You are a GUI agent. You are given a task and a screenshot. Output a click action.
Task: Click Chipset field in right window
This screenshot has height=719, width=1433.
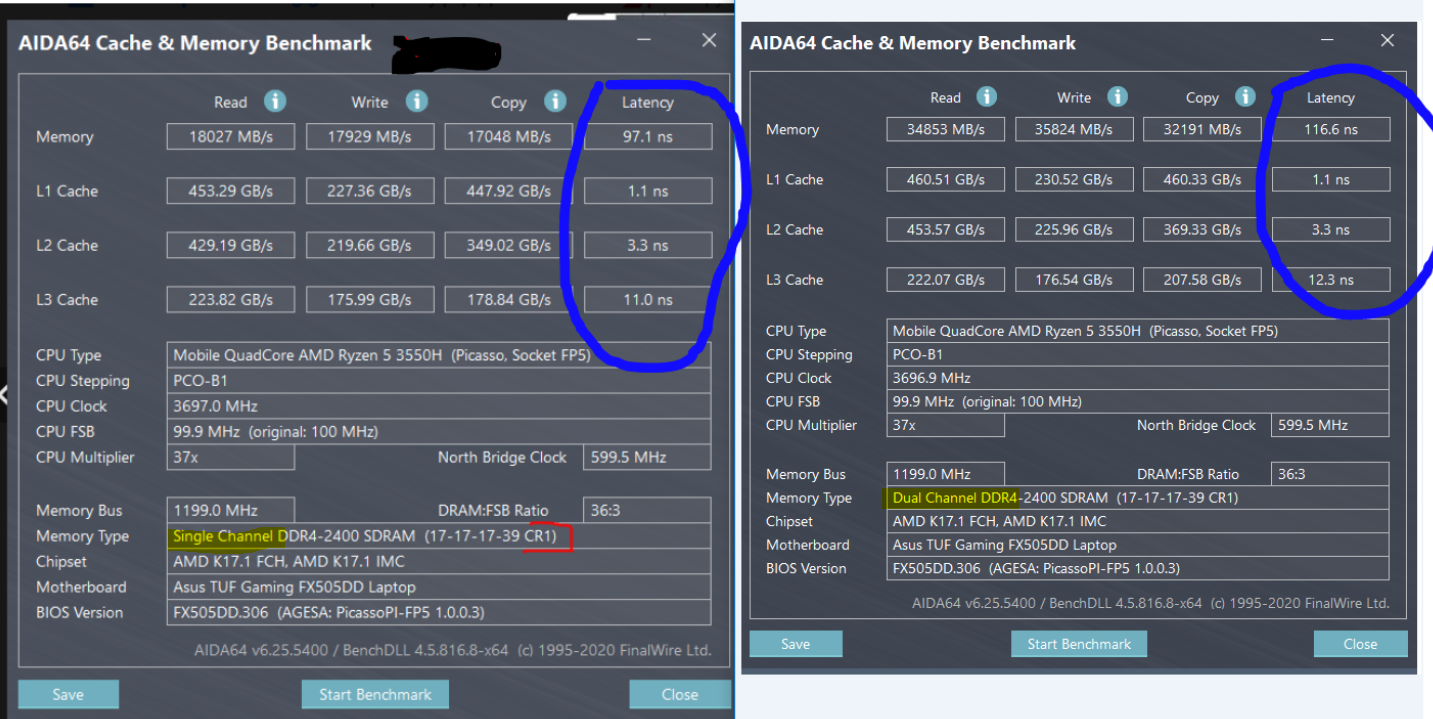coord(1138,521)
